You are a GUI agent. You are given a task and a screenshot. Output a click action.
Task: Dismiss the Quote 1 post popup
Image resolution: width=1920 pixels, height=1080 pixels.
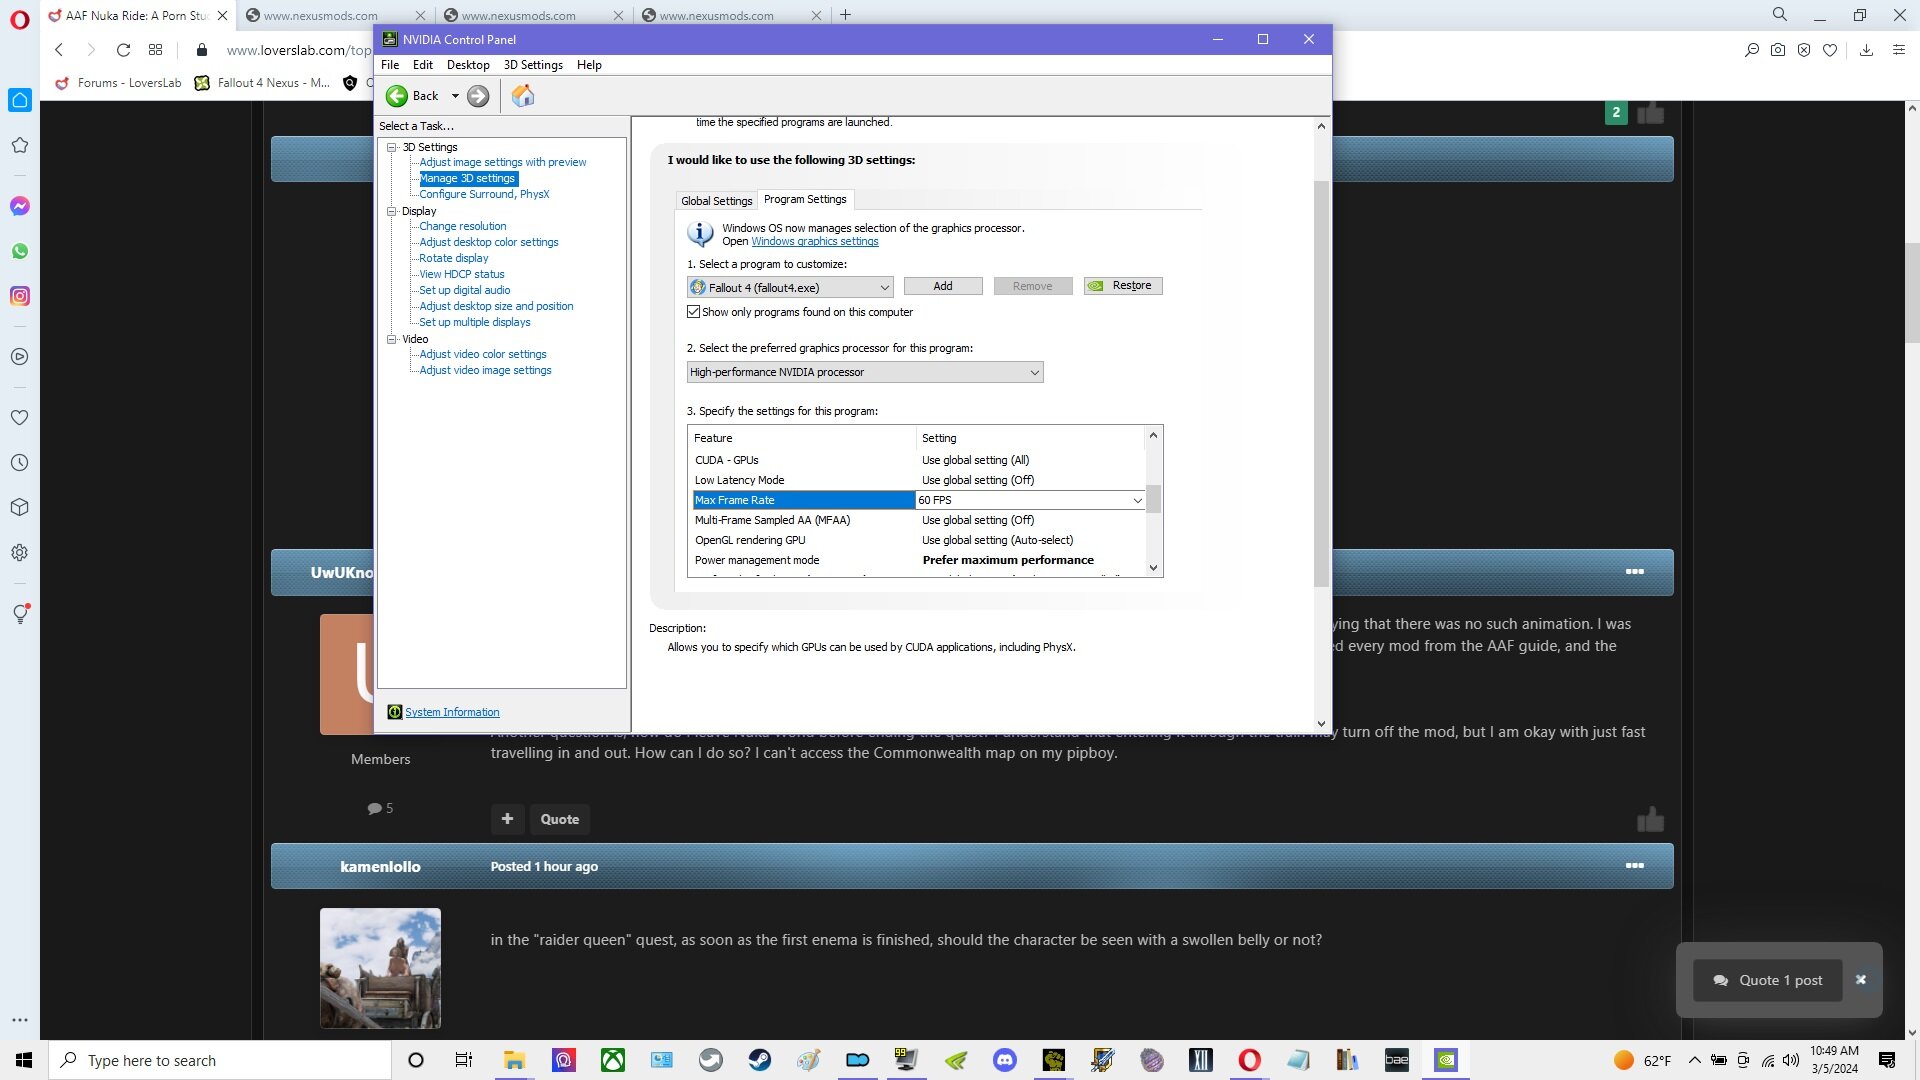pos(1861,980)
